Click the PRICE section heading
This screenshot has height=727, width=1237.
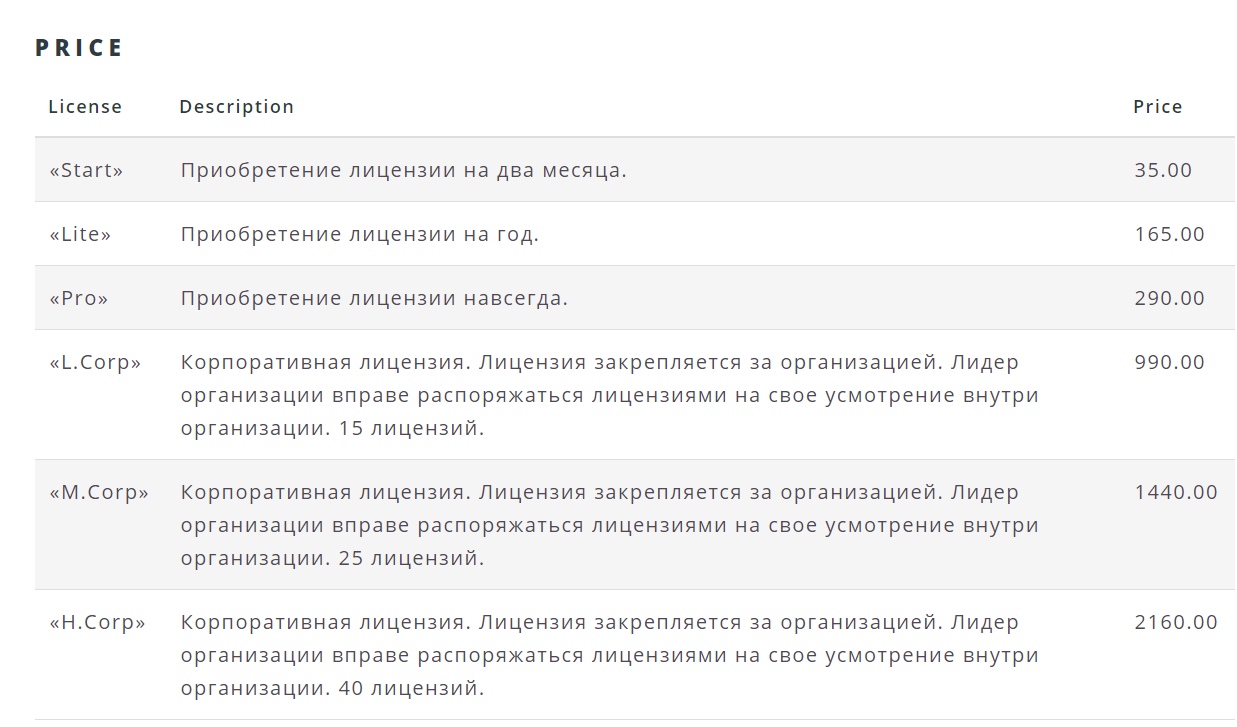[x=79, y=48]
